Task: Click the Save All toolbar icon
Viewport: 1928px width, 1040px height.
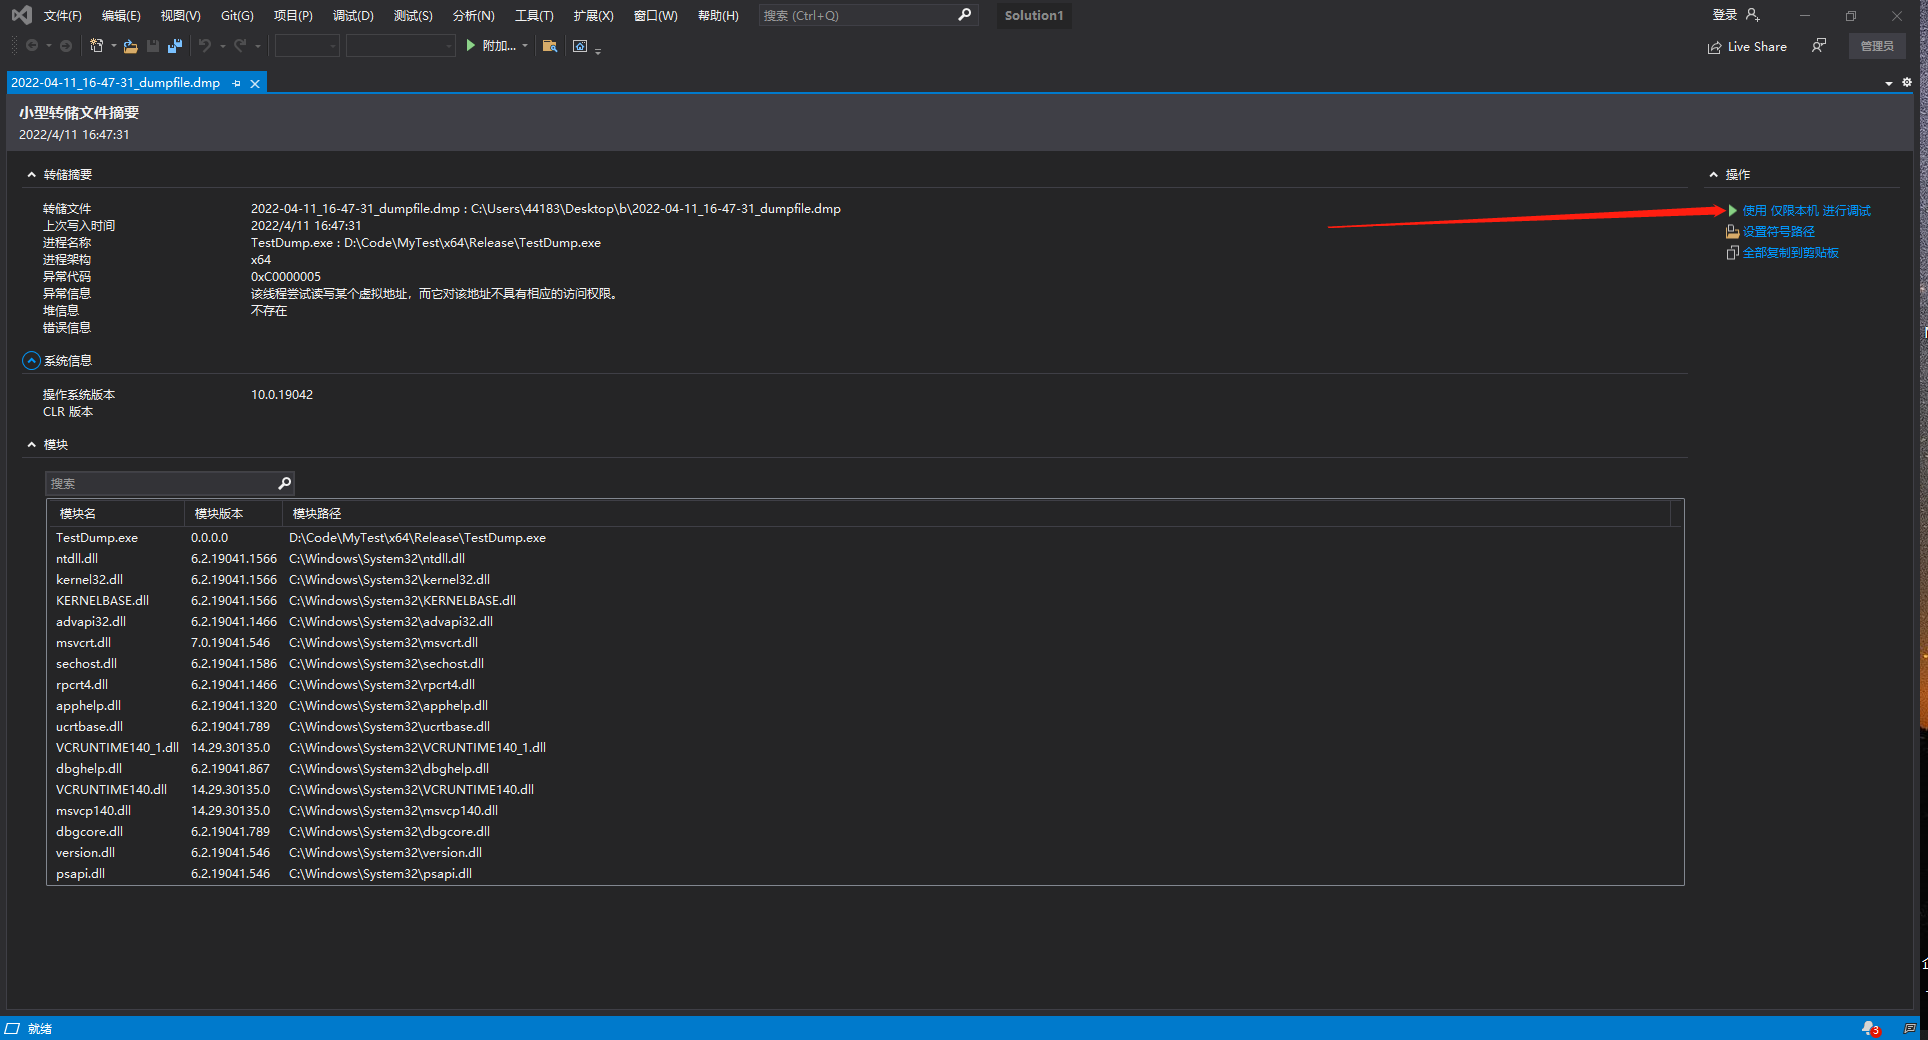Action: tap(175, 46)
